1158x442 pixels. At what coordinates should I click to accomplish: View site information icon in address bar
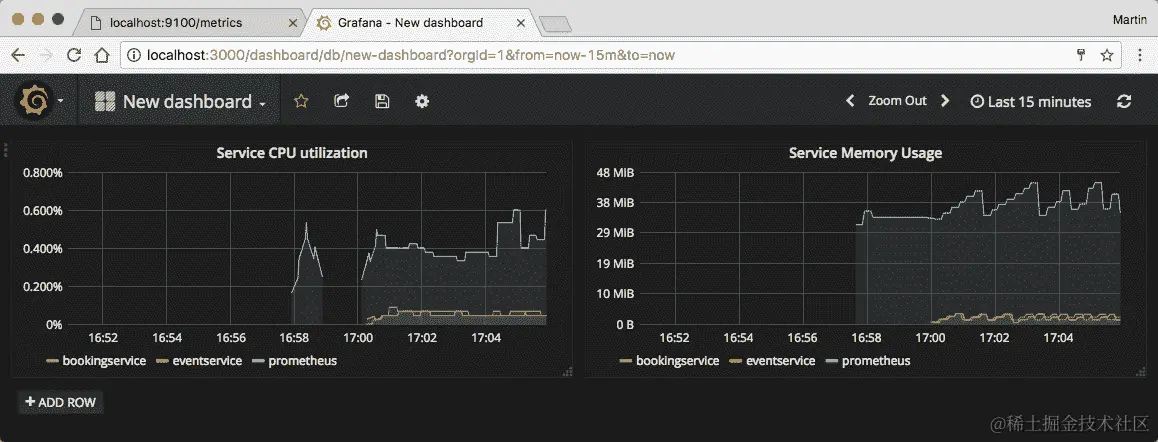[134, 55]
